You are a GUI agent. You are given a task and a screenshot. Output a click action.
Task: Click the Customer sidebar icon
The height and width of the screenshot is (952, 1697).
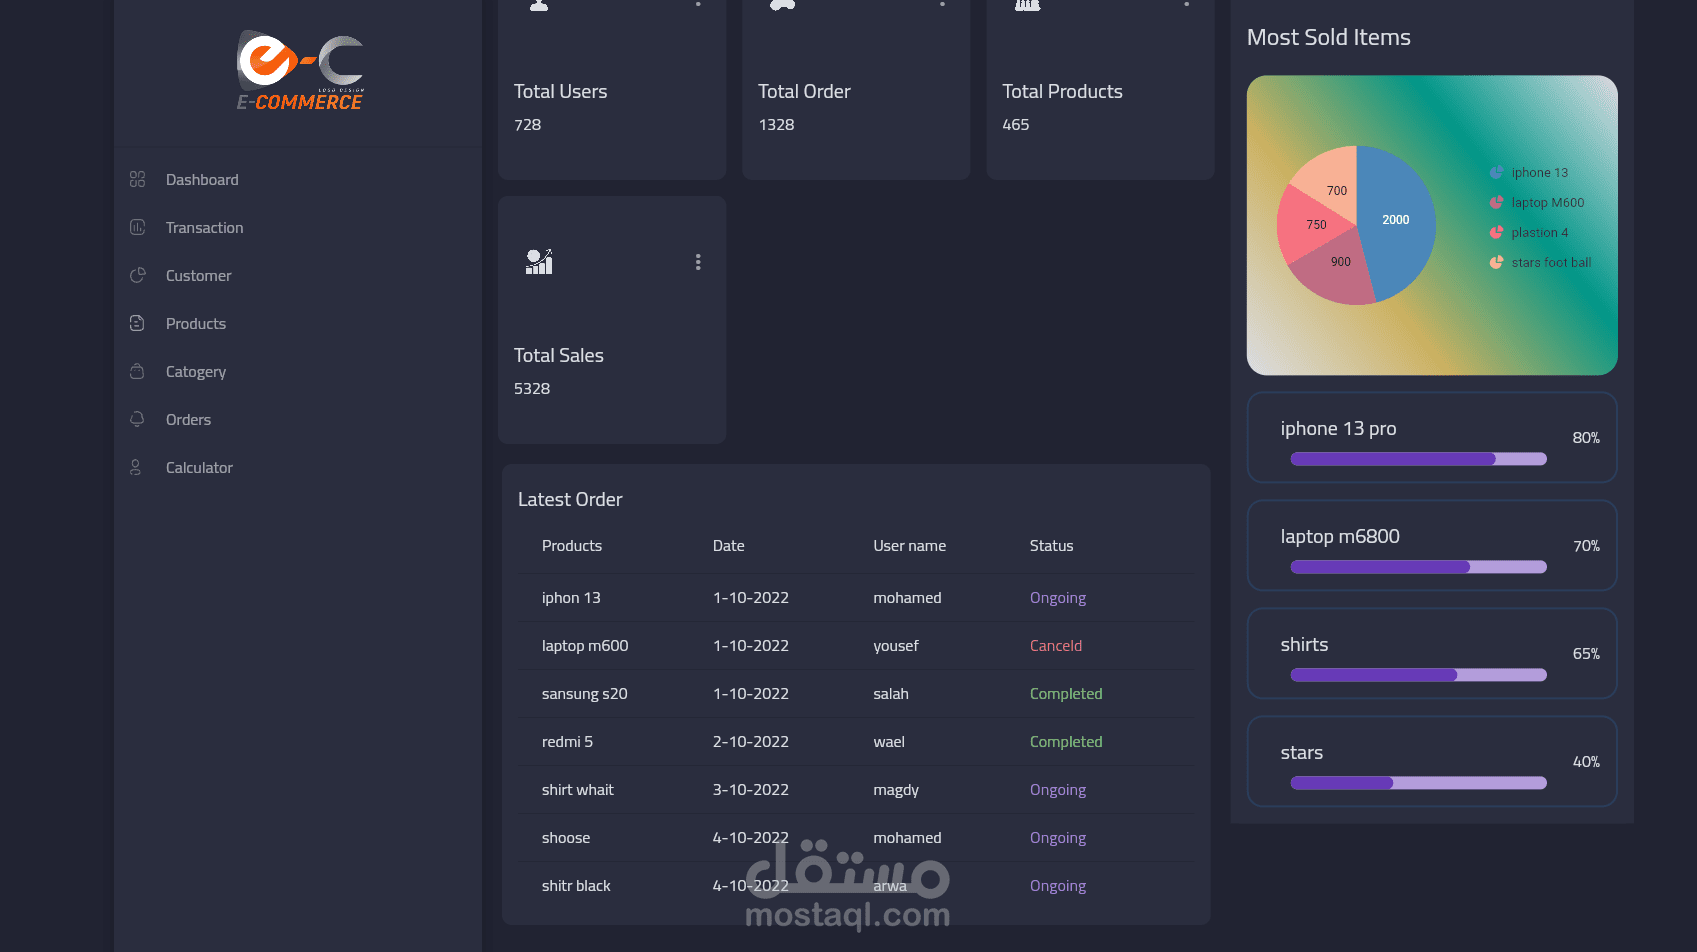(x=137, y=275)
